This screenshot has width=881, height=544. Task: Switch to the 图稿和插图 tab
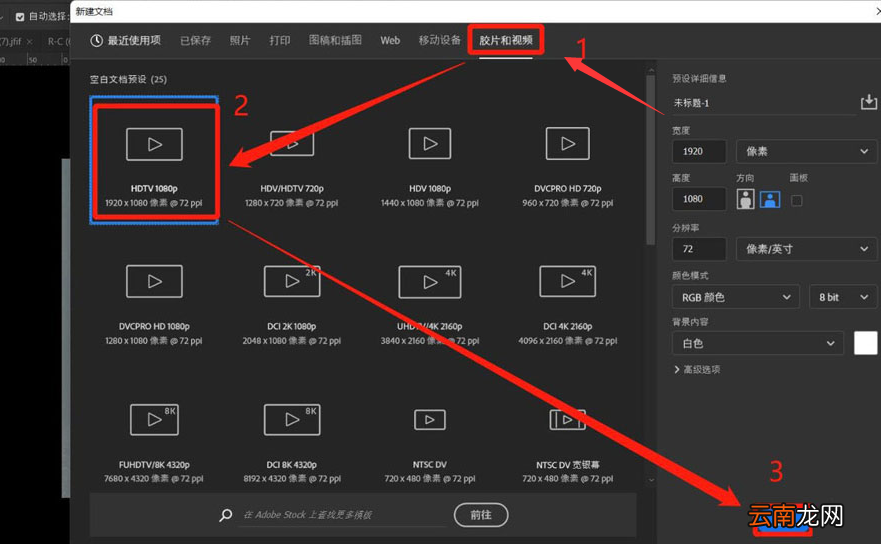click(x=335, y=40)
